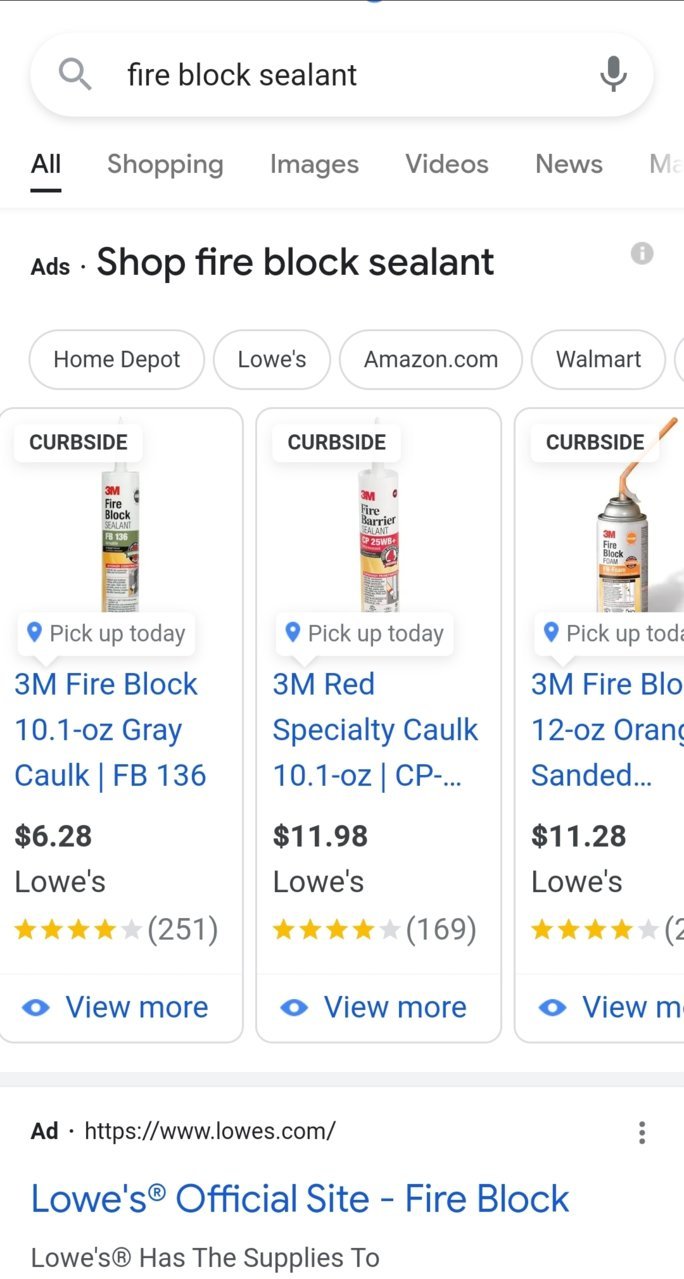Image resolution: width=684 pixels, height=1279 pixels.
Task: Click eye icon under 3M Red Specialty Caulk
Action: [294, 1007]
